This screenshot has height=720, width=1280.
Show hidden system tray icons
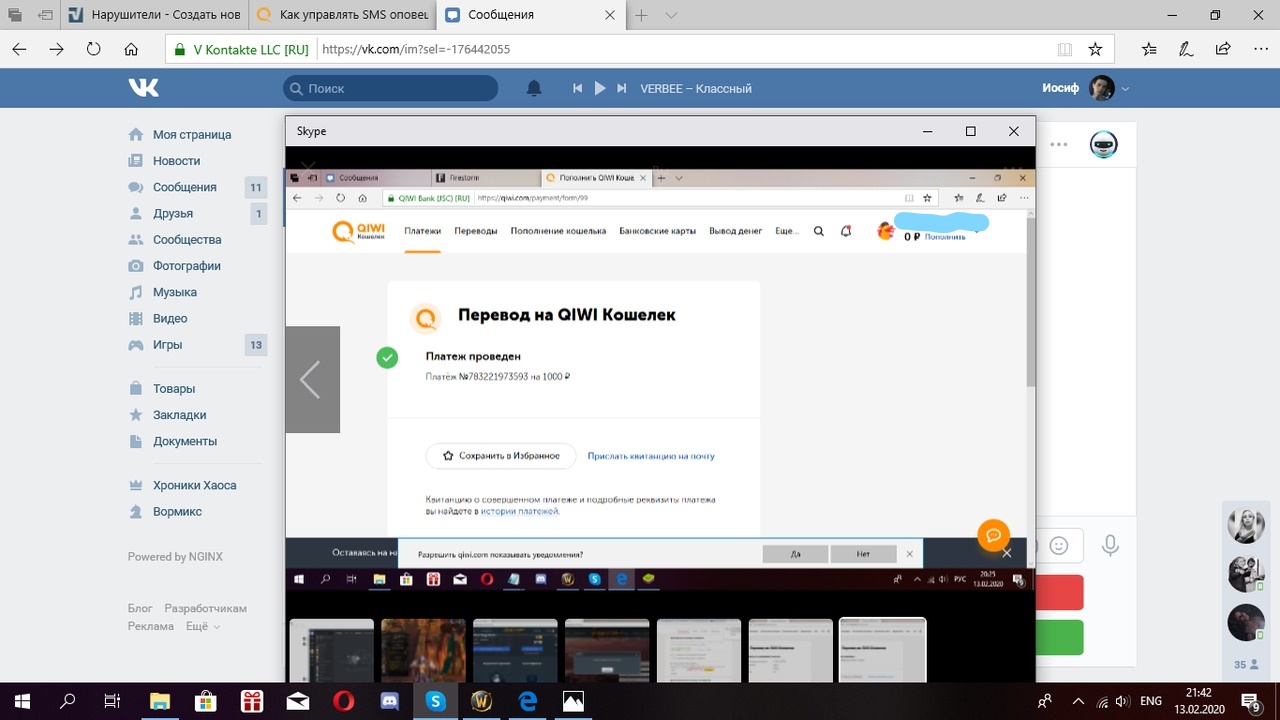(1078, 701)
